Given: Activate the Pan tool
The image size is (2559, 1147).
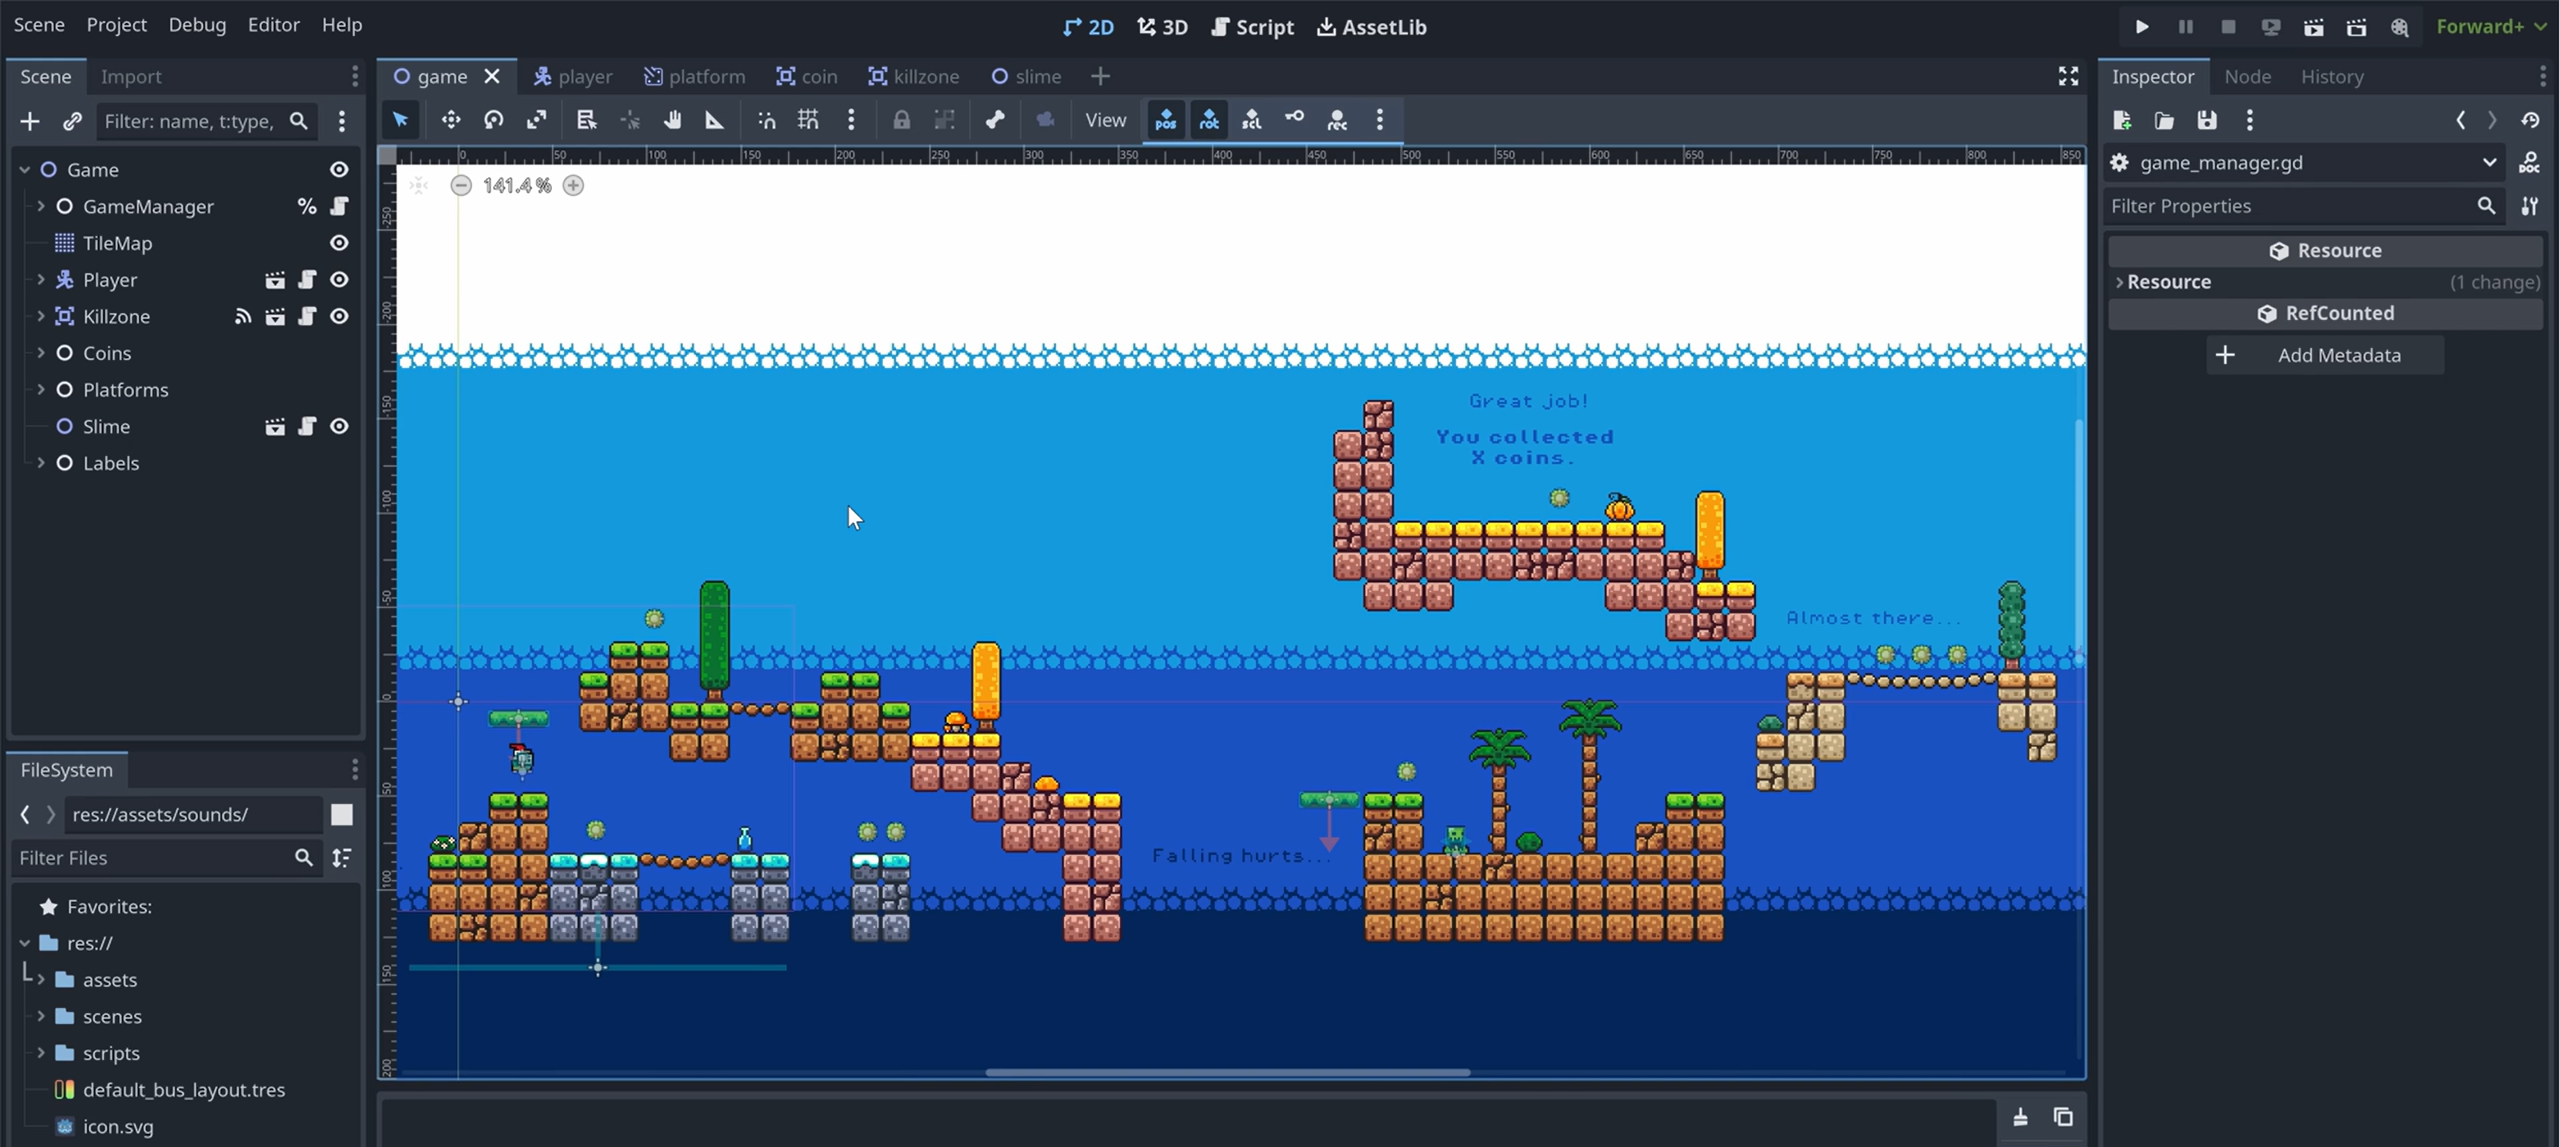Looking at the screenshot, I should [x=672, y=119].
